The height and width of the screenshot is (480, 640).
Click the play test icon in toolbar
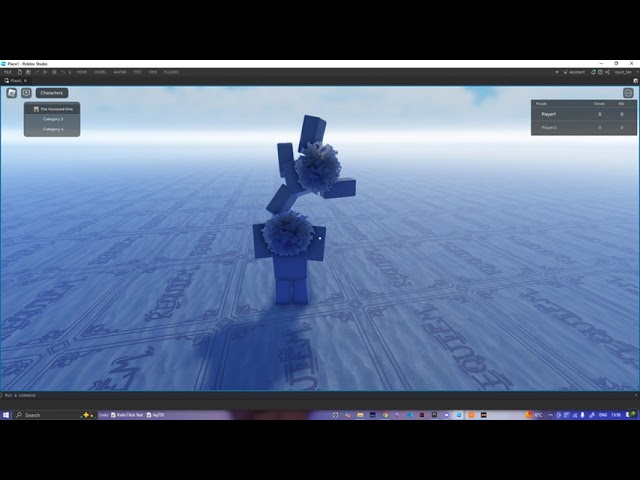point(45,72)
